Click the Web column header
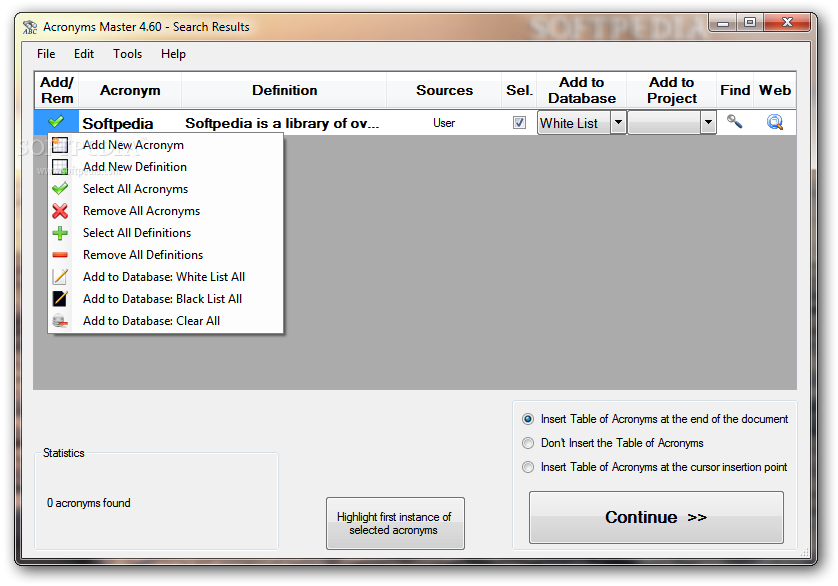Image resolution: width=838 pixels, height=586 pixels. pyautogui.click(x=775, y=90)
